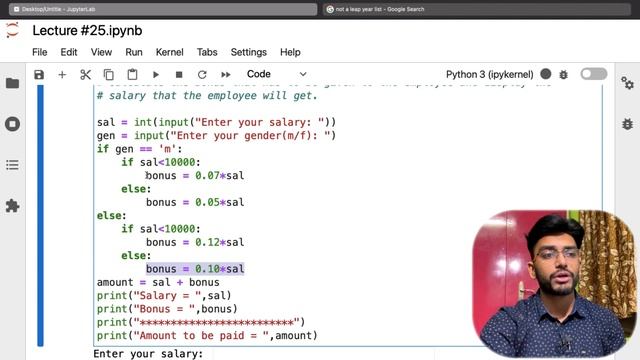
Task: Click the Python 3 (ipykernel) kernel name
Action: tap(489, 74)
